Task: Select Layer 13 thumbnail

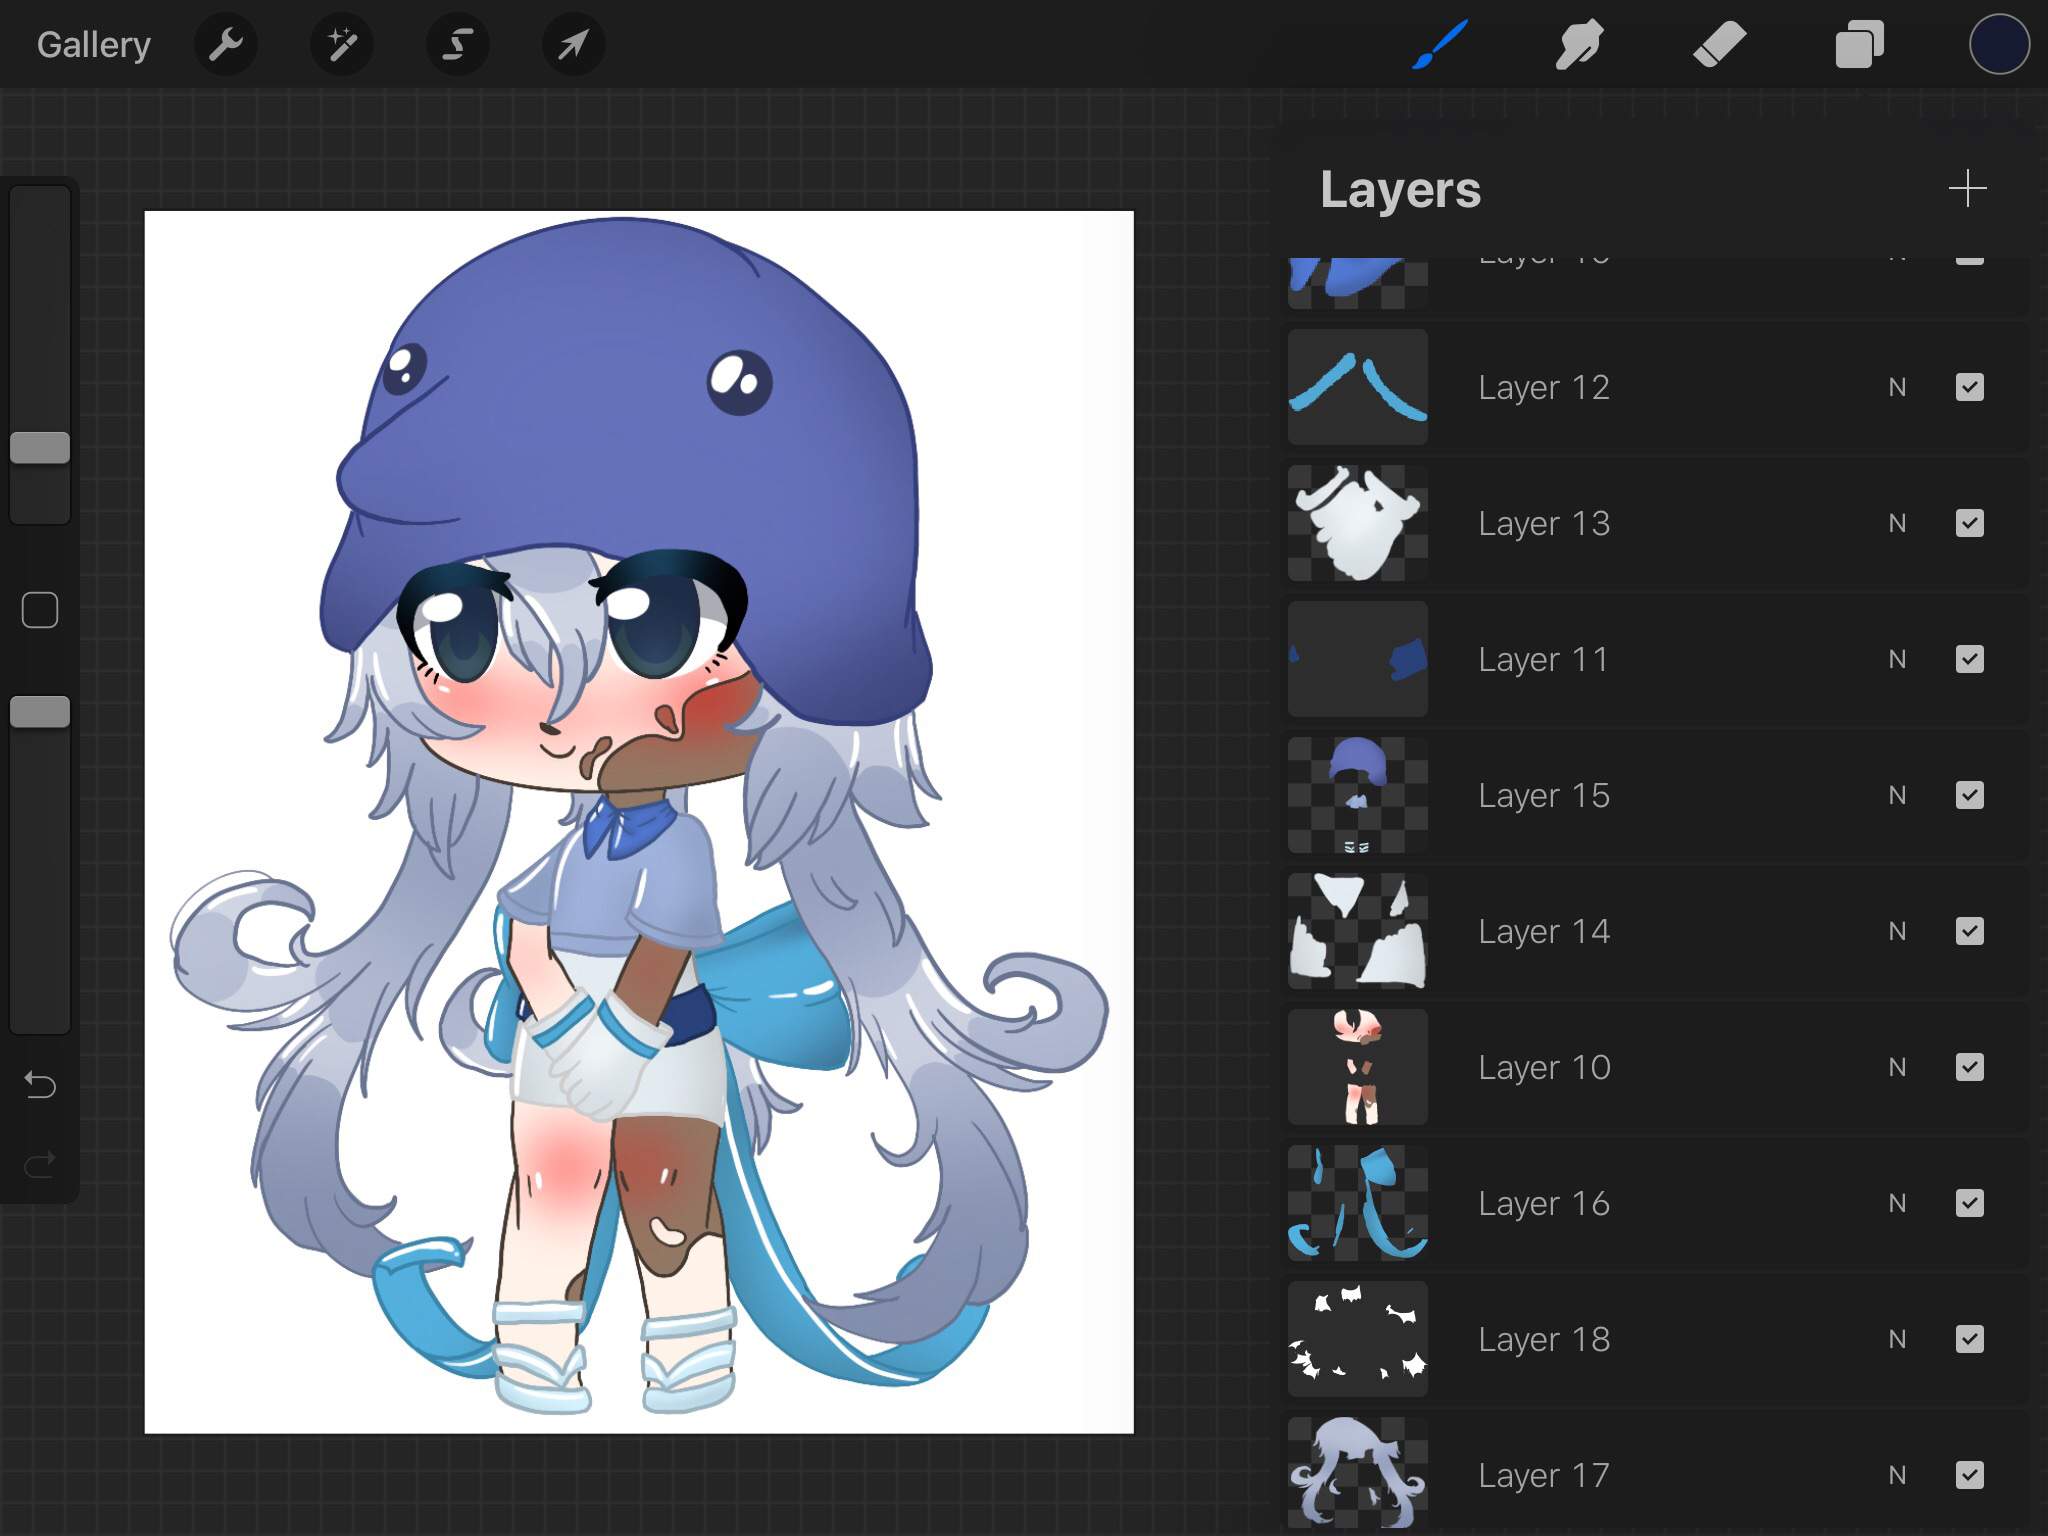Action: click(x=1357, y=523)
